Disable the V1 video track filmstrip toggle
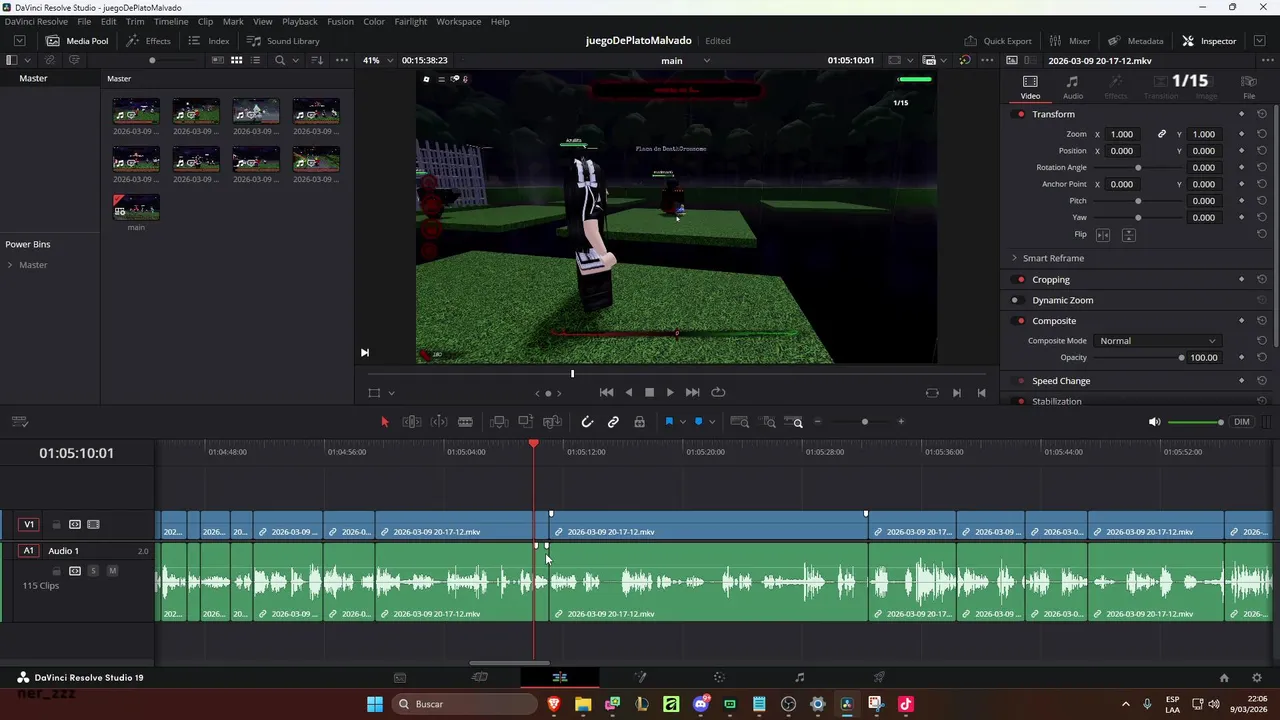1280x720 pixels. click(x=93, y=525)
